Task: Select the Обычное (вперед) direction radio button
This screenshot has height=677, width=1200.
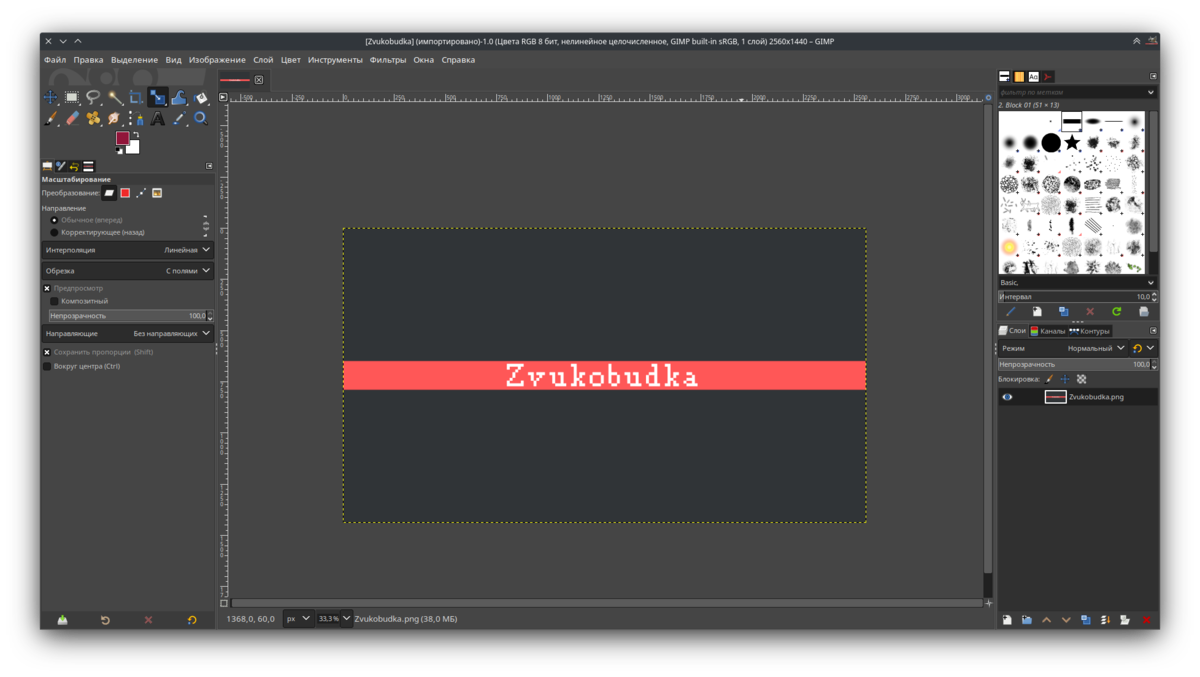Action: 54,220
